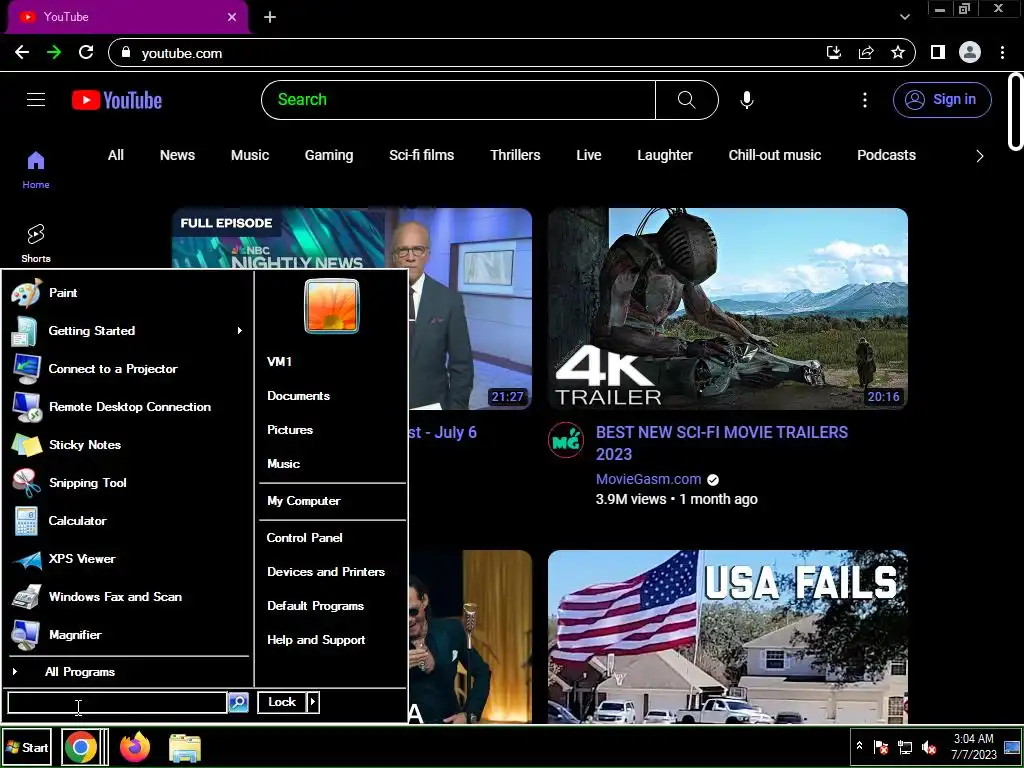Select the All category chip
Image resolution: width=1024 pixels, height=768 pixels.
click(x=116, y=155)
